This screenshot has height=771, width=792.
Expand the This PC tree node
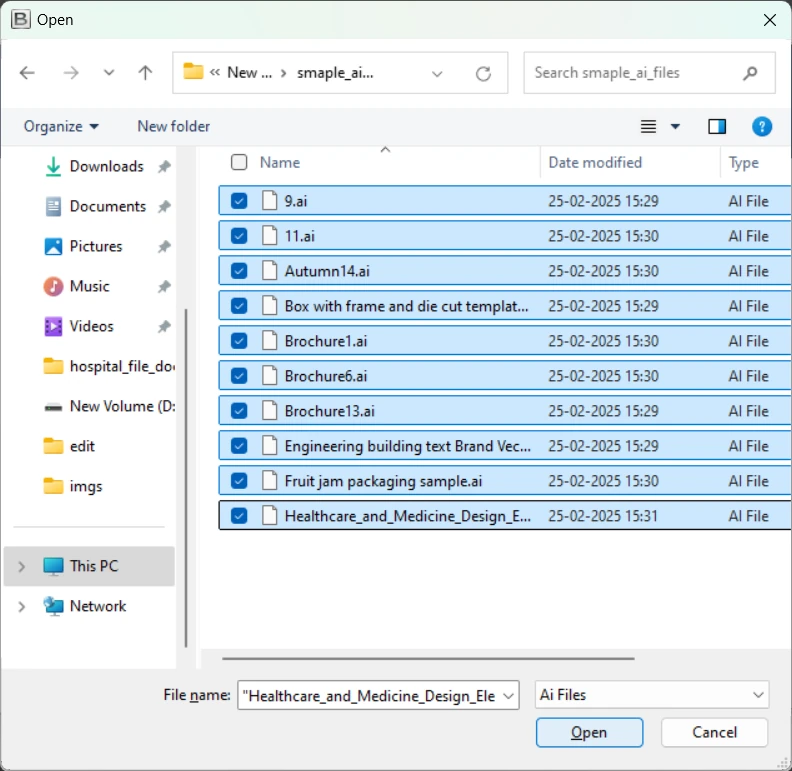(22, 566)
